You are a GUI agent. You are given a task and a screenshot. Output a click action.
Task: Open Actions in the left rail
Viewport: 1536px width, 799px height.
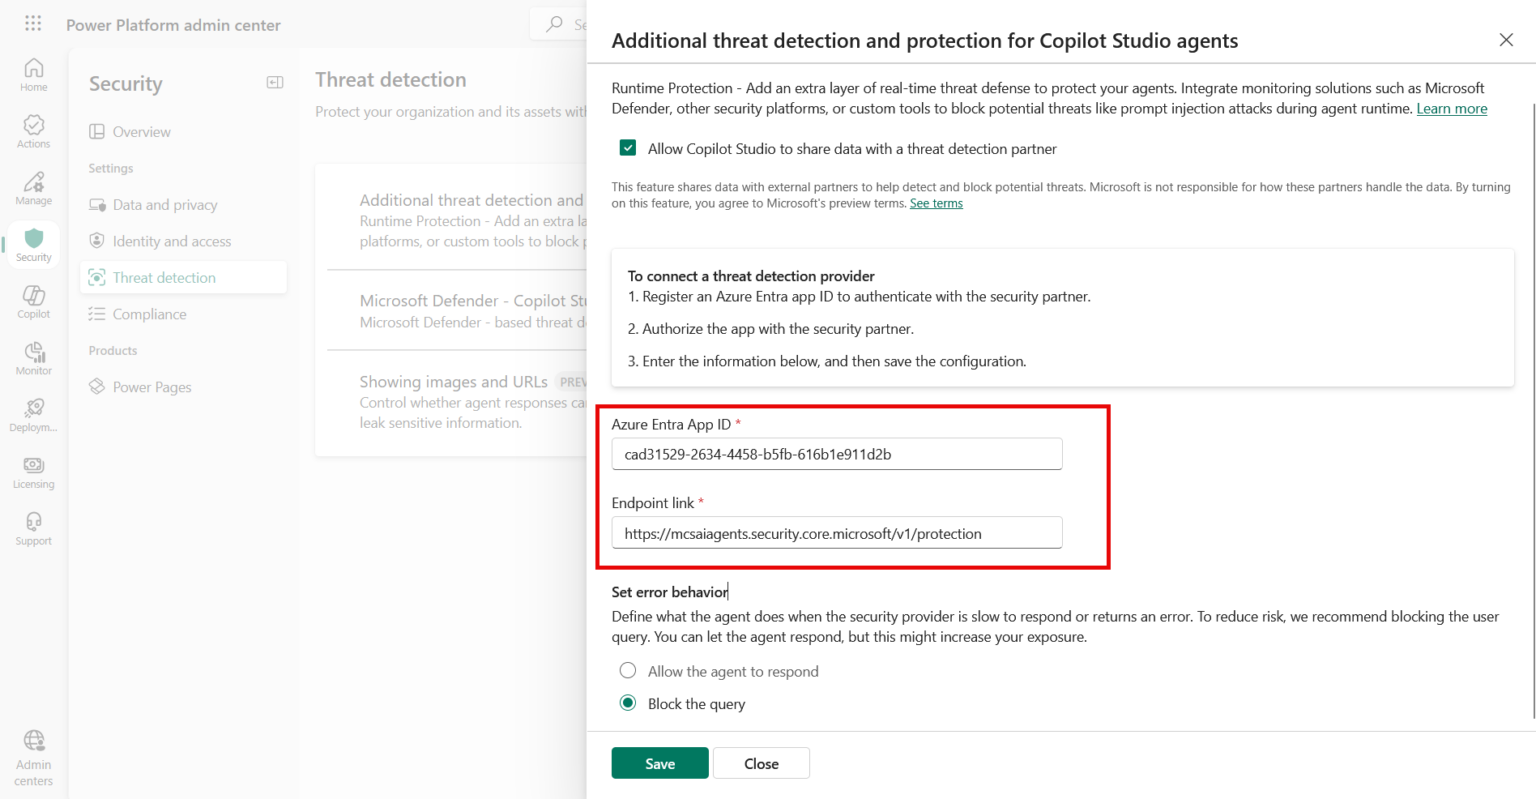(33, 131)
